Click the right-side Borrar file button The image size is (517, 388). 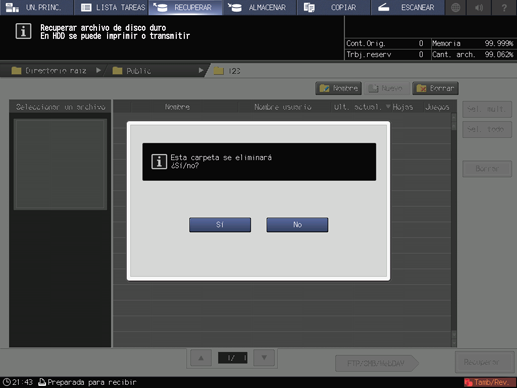tap(487, 169)
